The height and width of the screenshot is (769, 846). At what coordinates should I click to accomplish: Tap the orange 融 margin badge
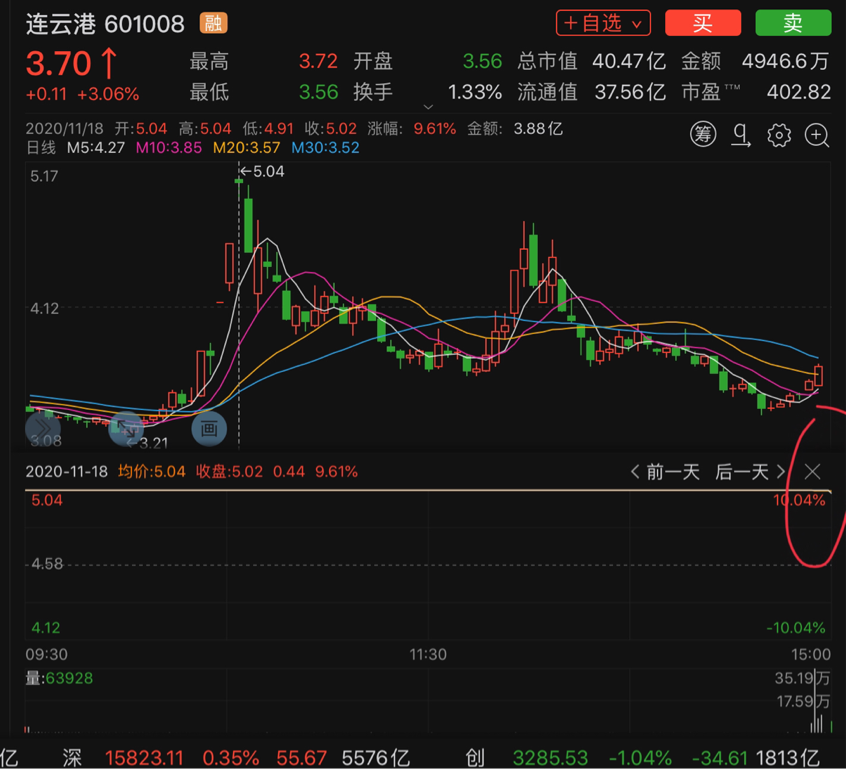[211, 23]
